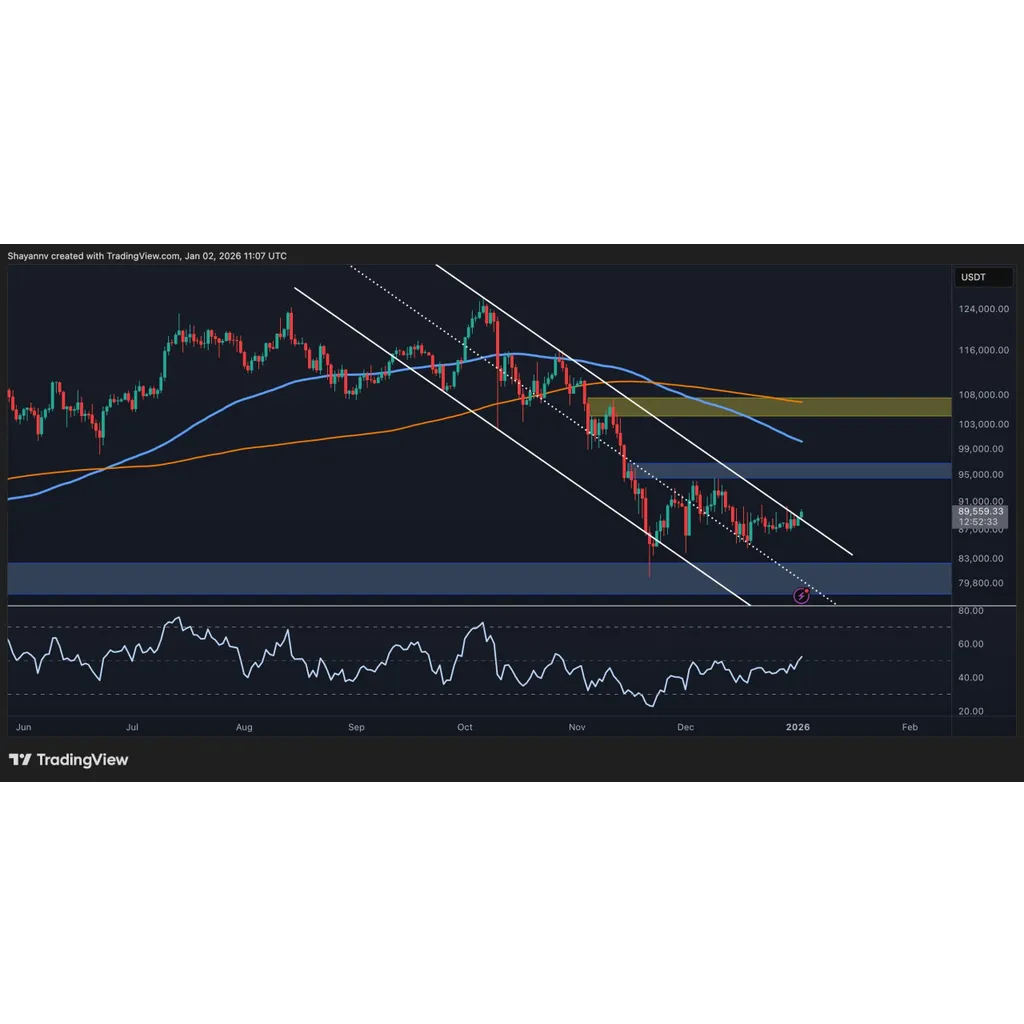Click the Feb time axis label
This screenshot has width=1024, height=1024.
click(910, 727)
